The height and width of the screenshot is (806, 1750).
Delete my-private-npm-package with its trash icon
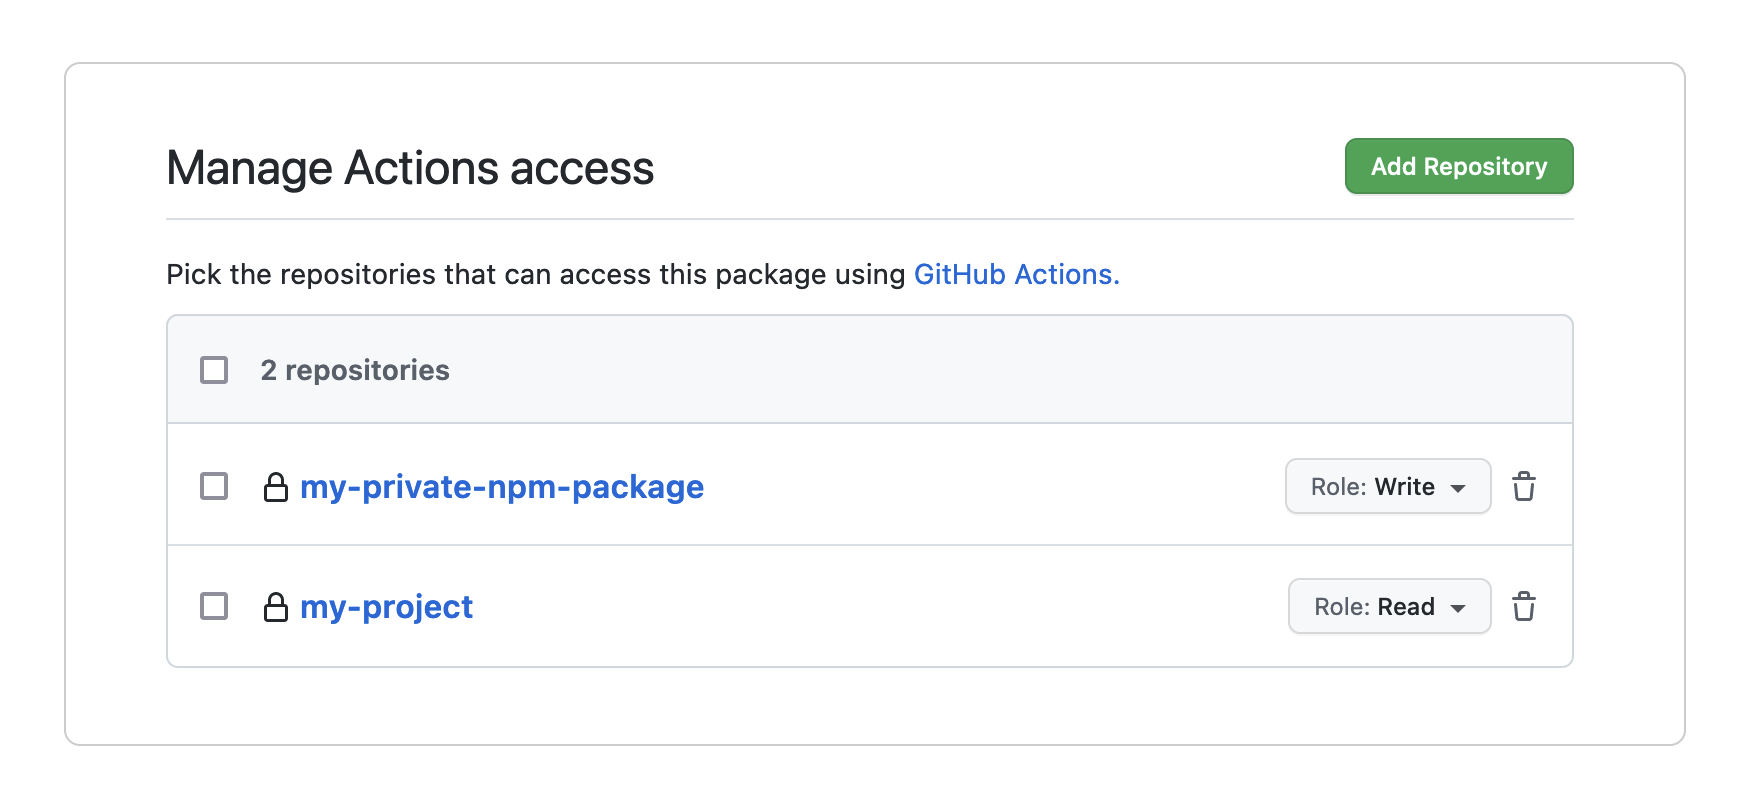[x=1524, y=487]
